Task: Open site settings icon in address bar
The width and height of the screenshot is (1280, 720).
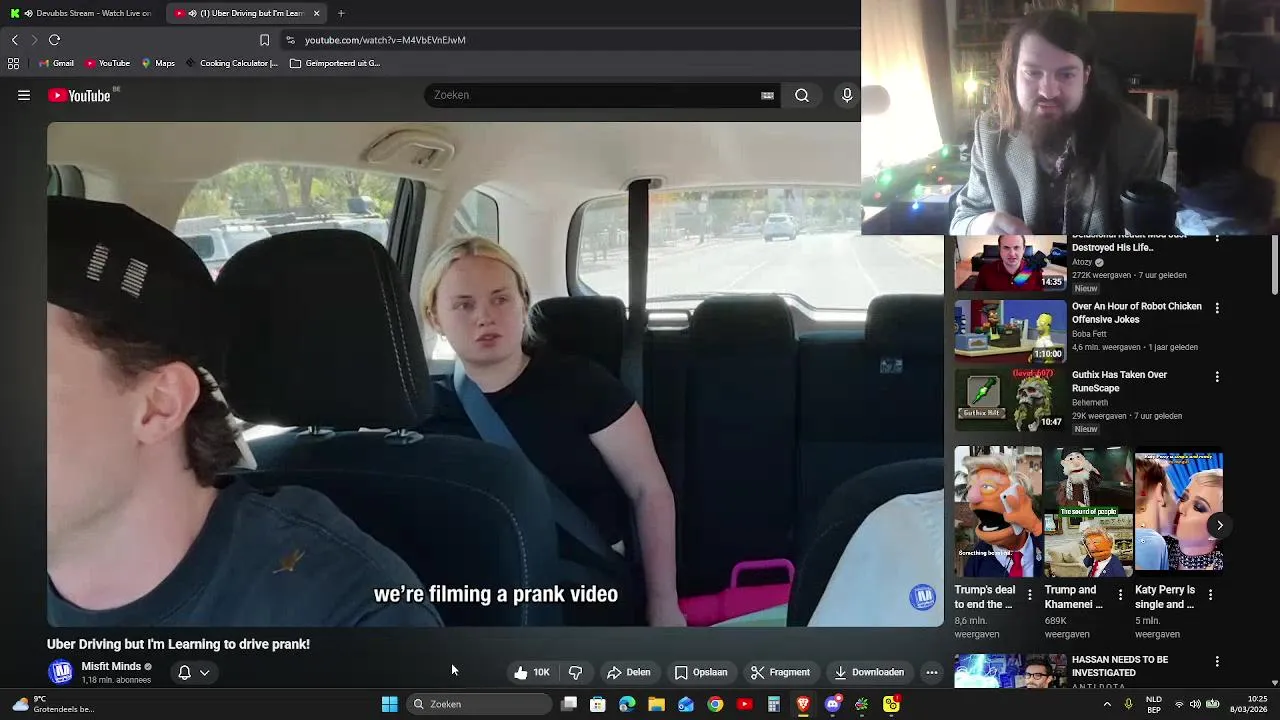Action: tap(290, 40)
